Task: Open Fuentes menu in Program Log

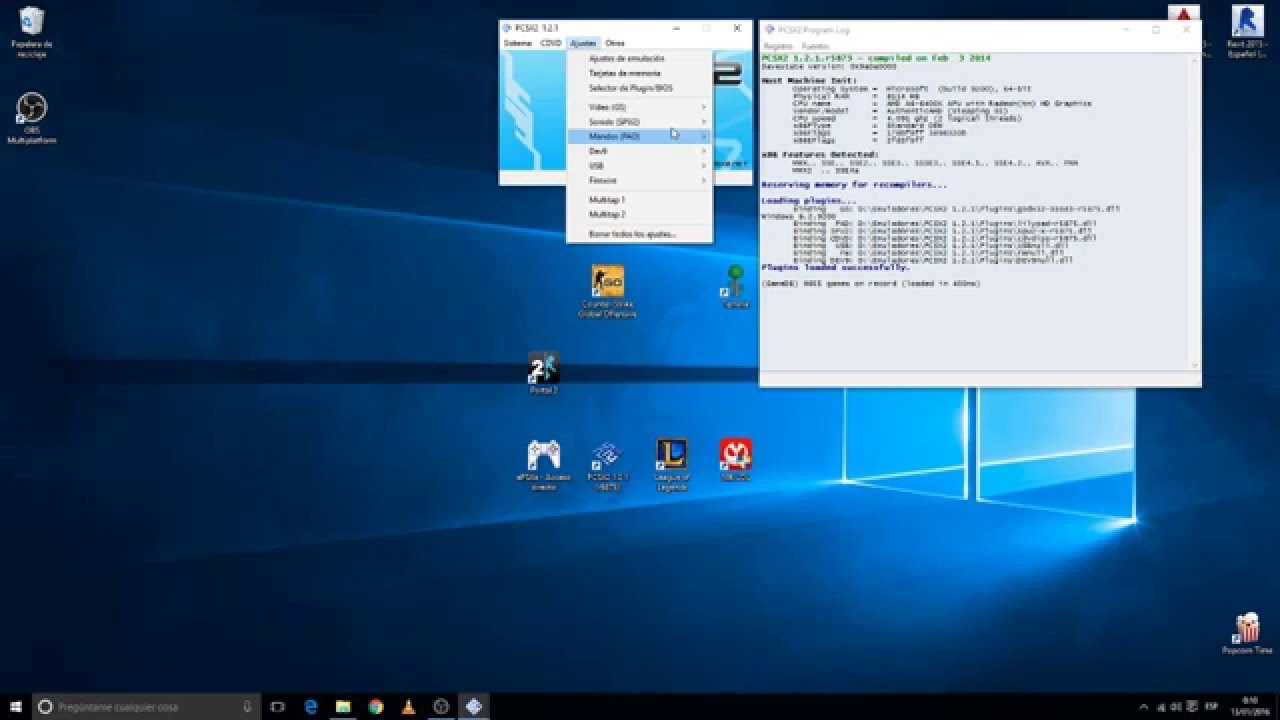Action: 816,46
